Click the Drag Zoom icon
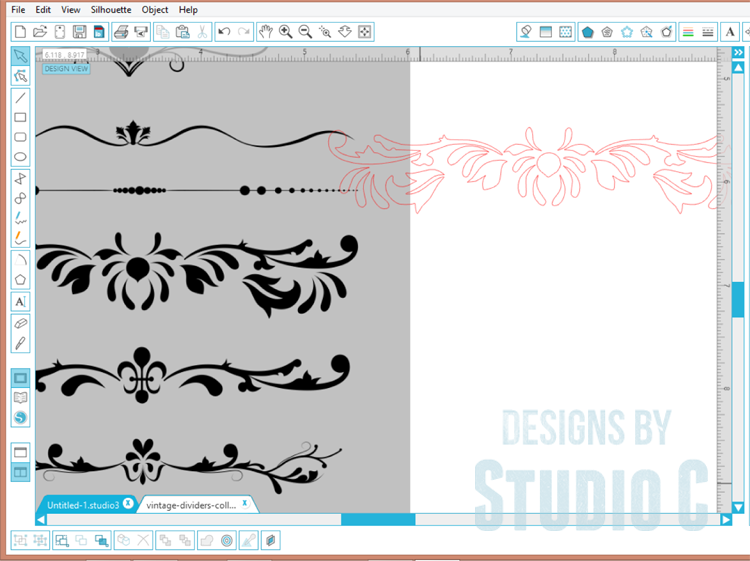 (345, 32)
